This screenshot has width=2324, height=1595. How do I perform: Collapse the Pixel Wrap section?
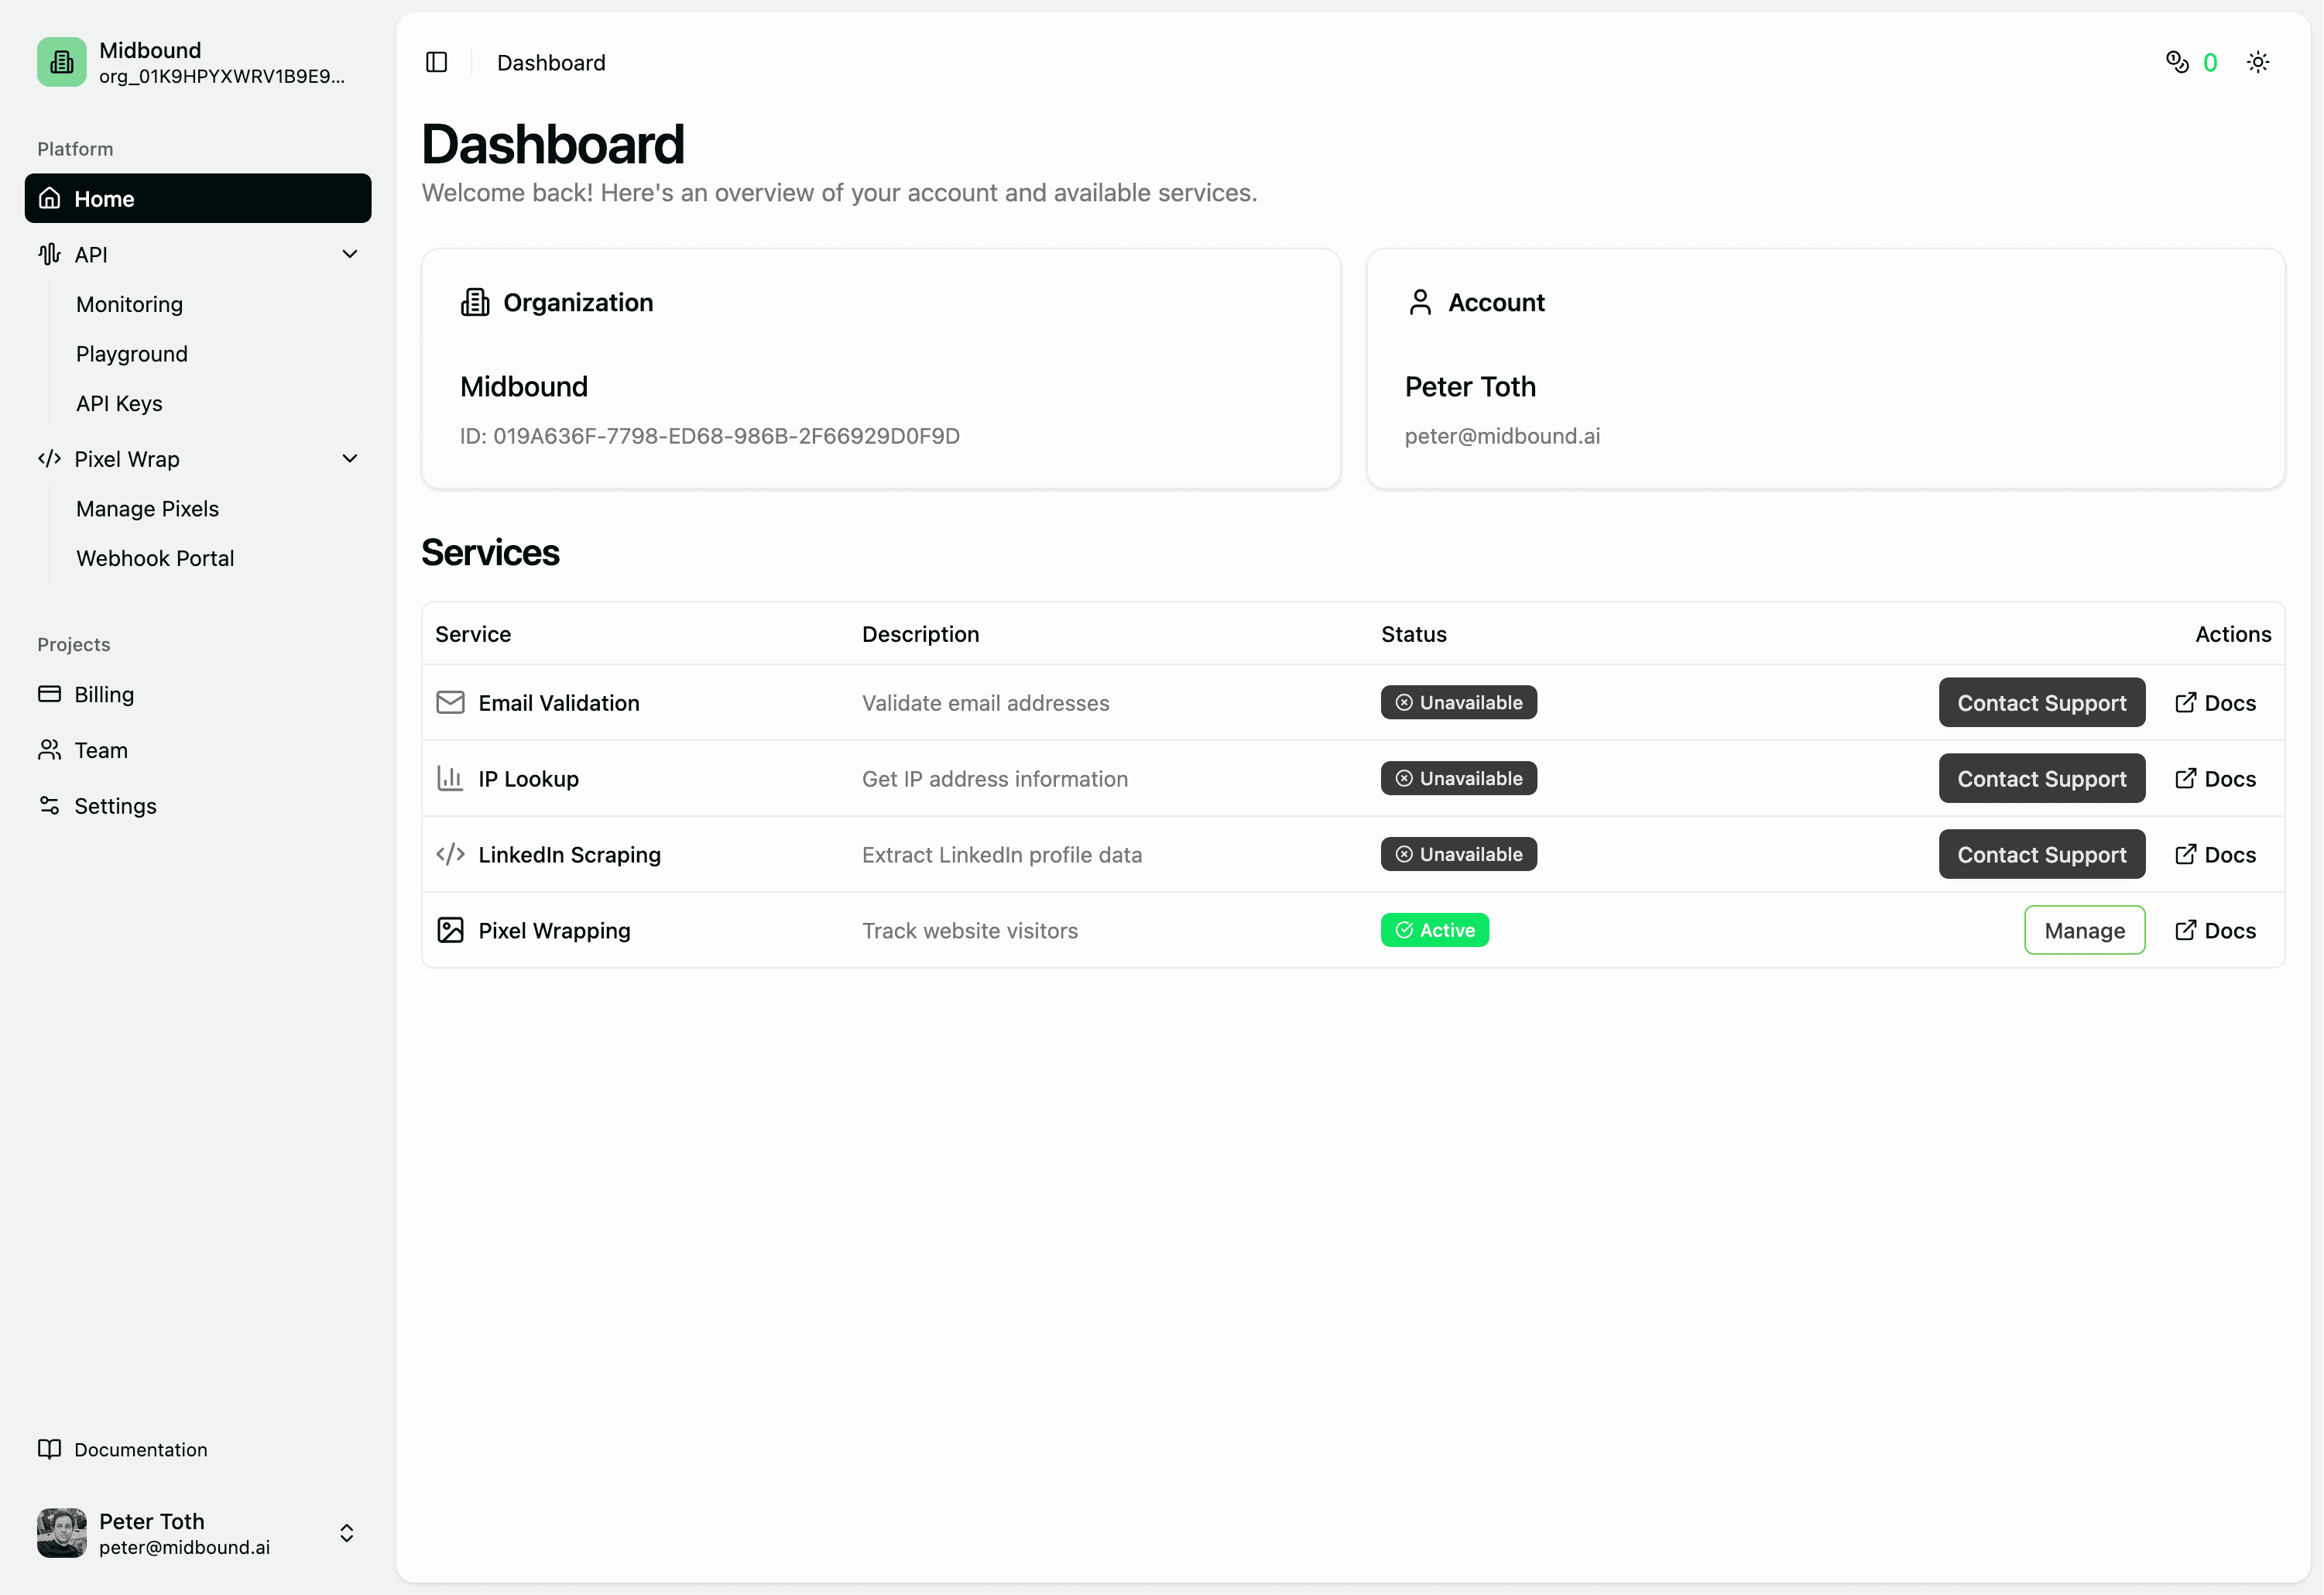(x=349, y=458)
